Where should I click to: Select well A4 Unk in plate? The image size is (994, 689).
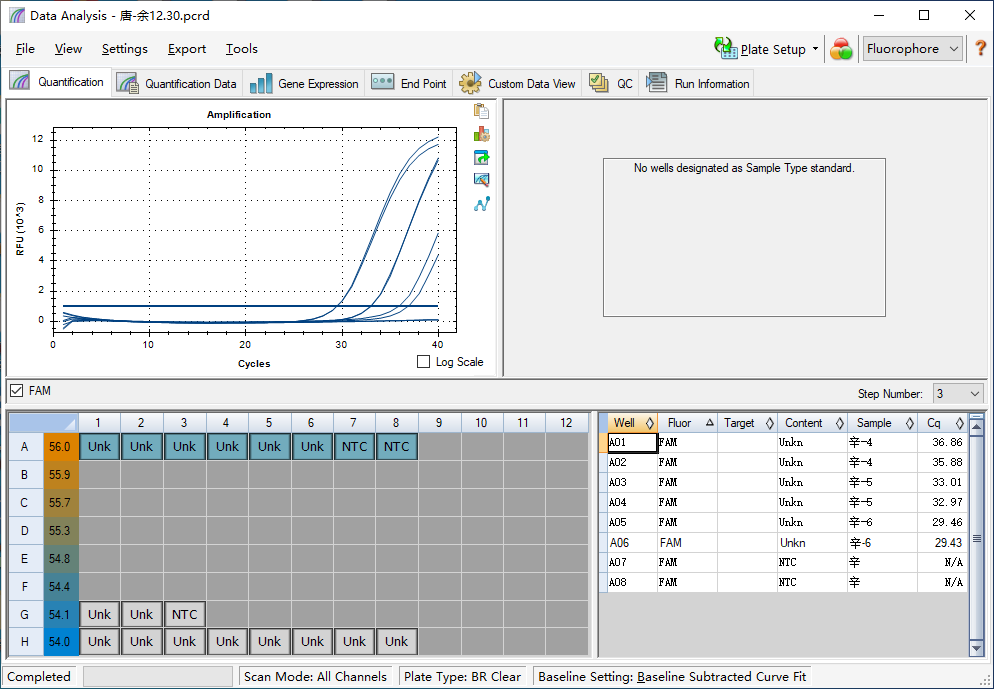(227, 446)
